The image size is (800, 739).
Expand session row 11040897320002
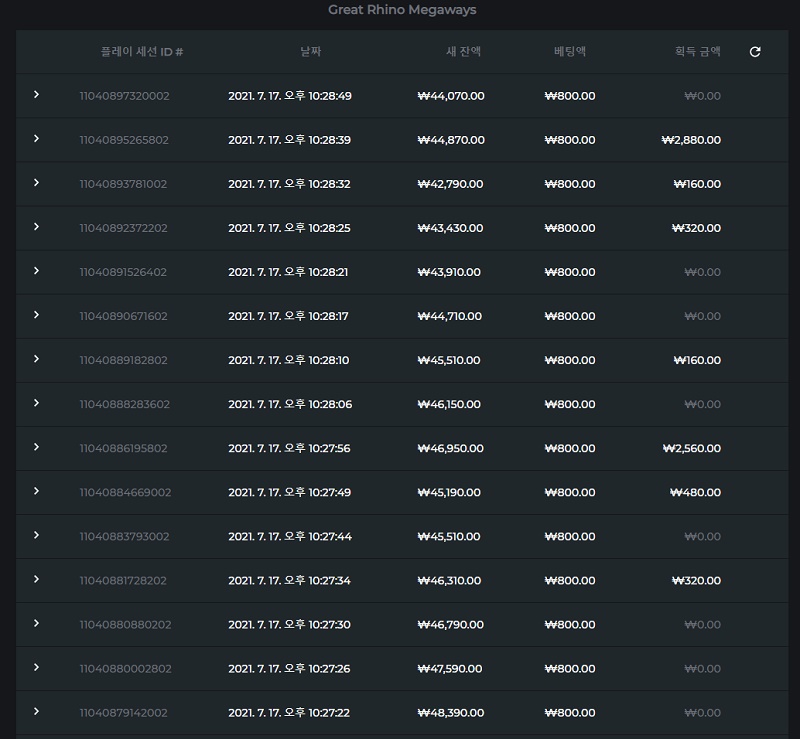click(x=36, y=94)
